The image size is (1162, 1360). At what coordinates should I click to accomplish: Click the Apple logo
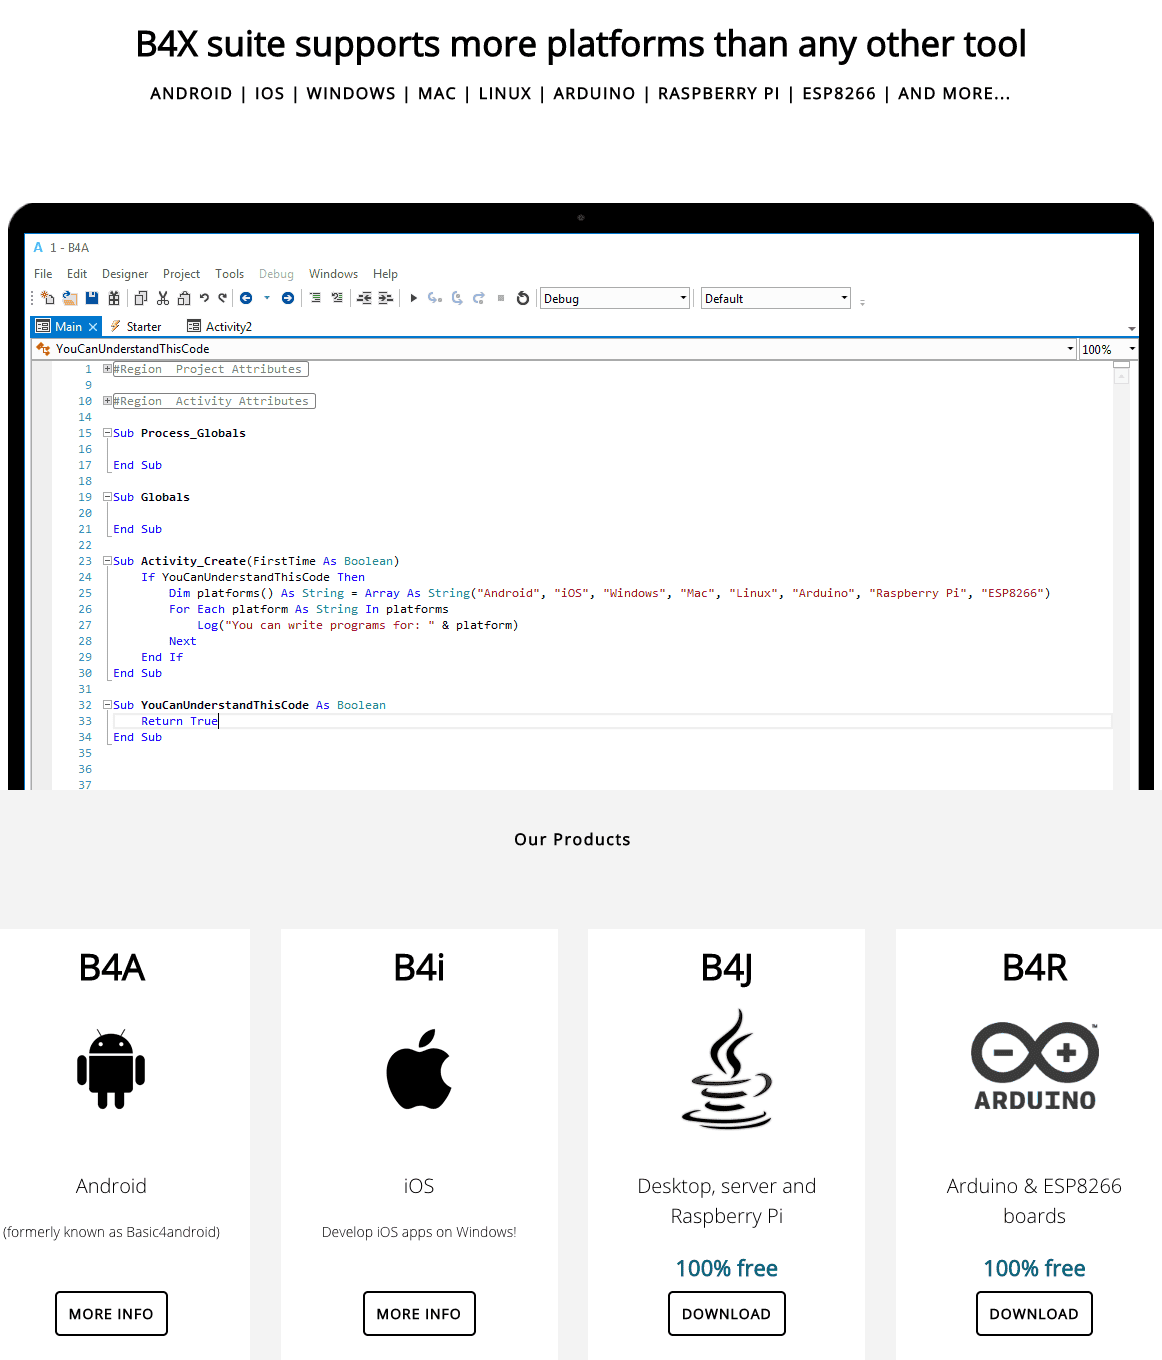click(x=419, y=1069)
